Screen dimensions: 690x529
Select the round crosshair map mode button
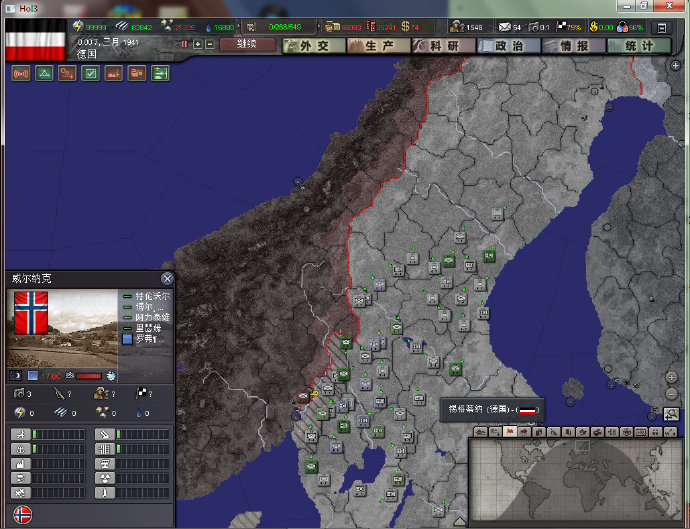[626, 432]
